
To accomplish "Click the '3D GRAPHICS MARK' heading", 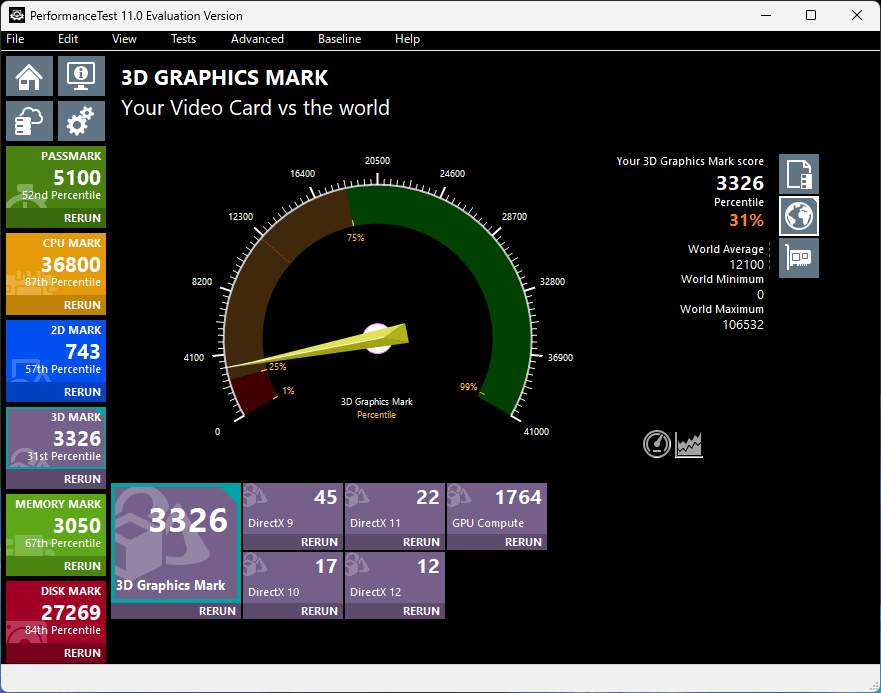I will 225,78.
